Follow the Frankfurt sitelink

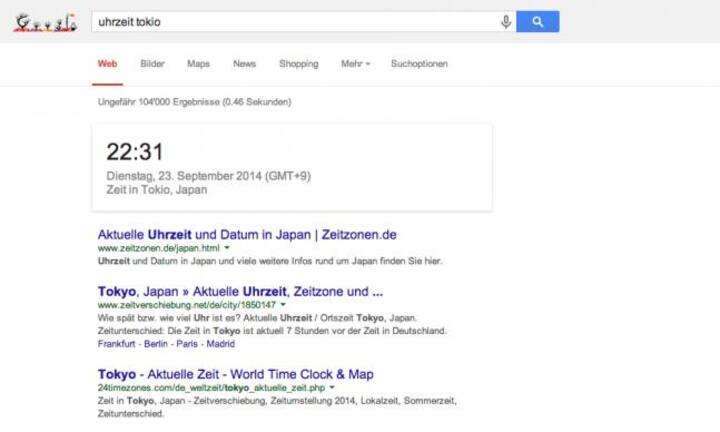click(118, 343)
